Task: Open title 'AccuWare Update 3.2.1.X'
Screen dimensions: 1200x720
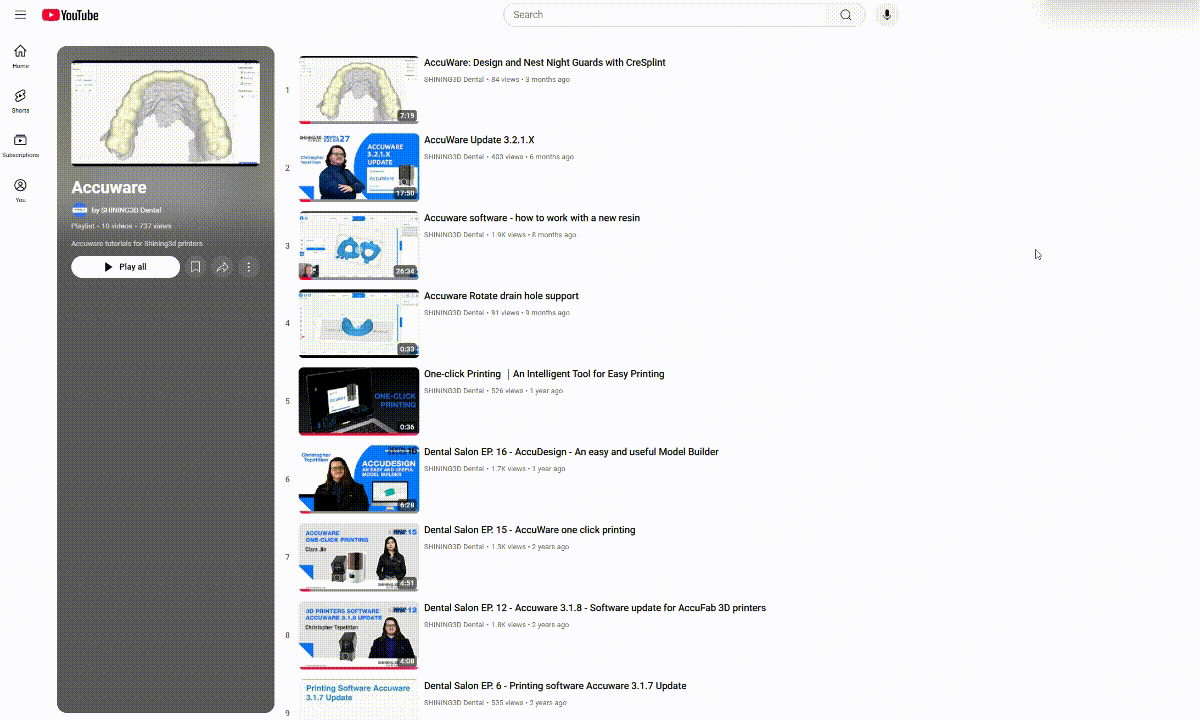Action: point(479,140)
